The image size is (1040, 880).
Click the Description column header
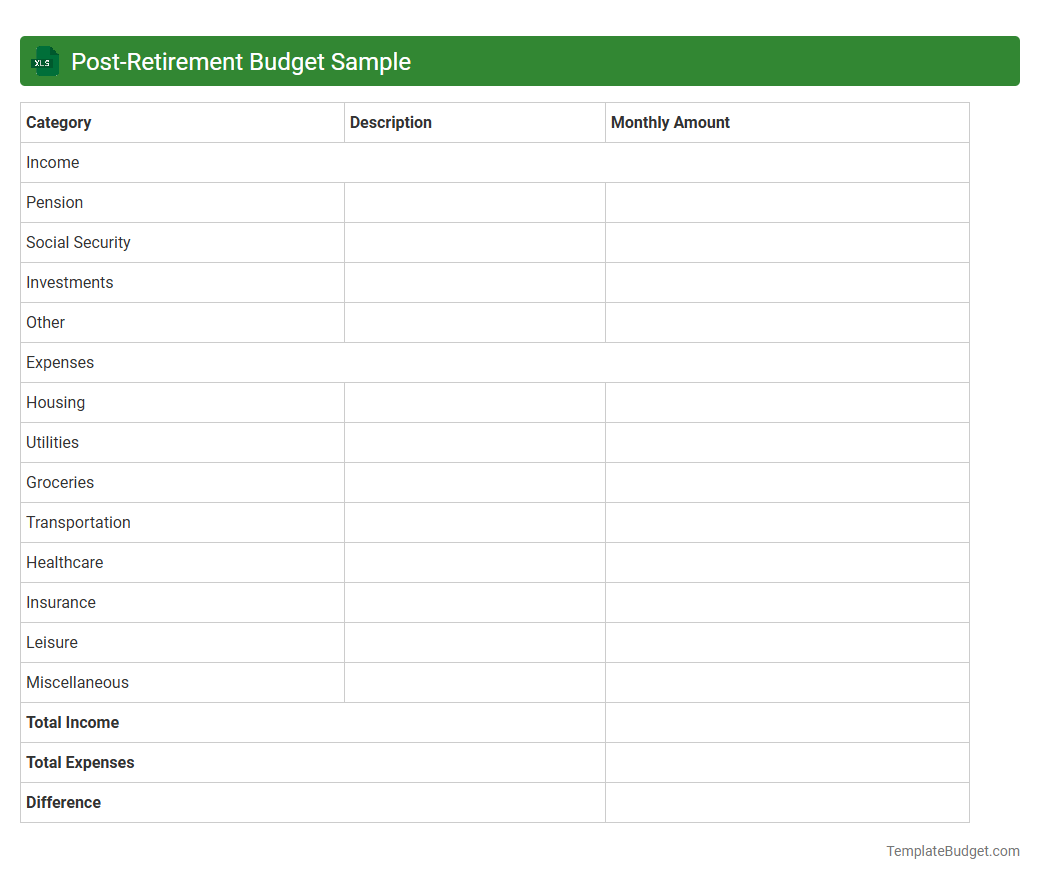(x=391, y=122)
